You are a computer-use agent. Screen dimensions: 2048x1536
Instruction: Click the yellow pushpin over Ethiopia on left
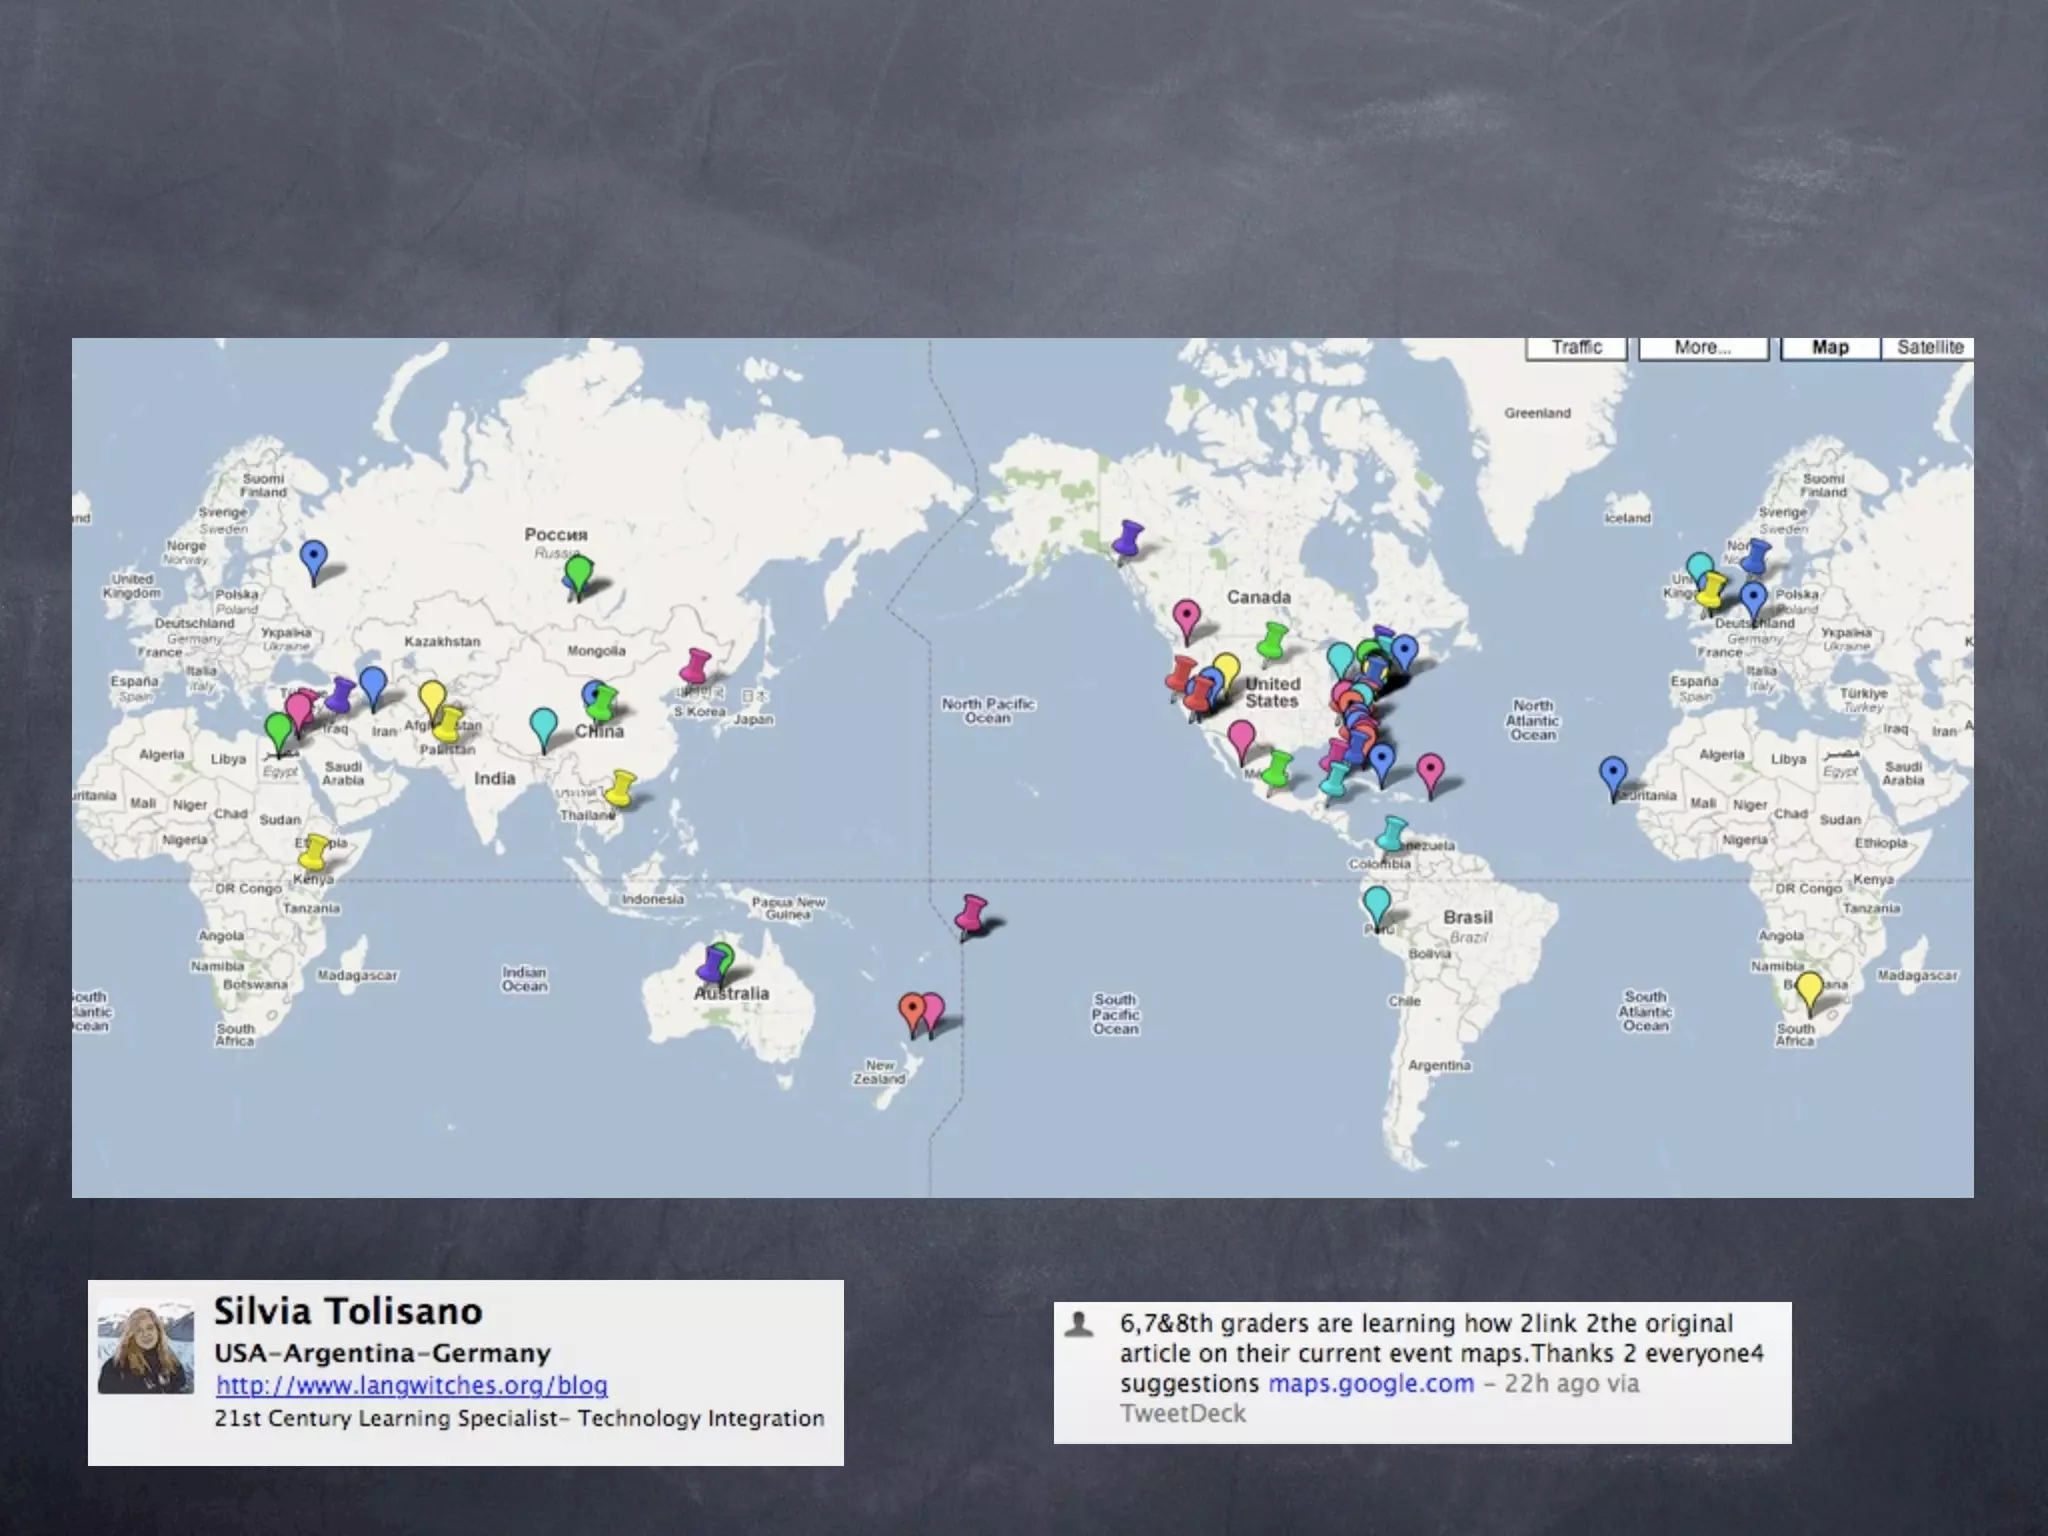click(314, 852)
